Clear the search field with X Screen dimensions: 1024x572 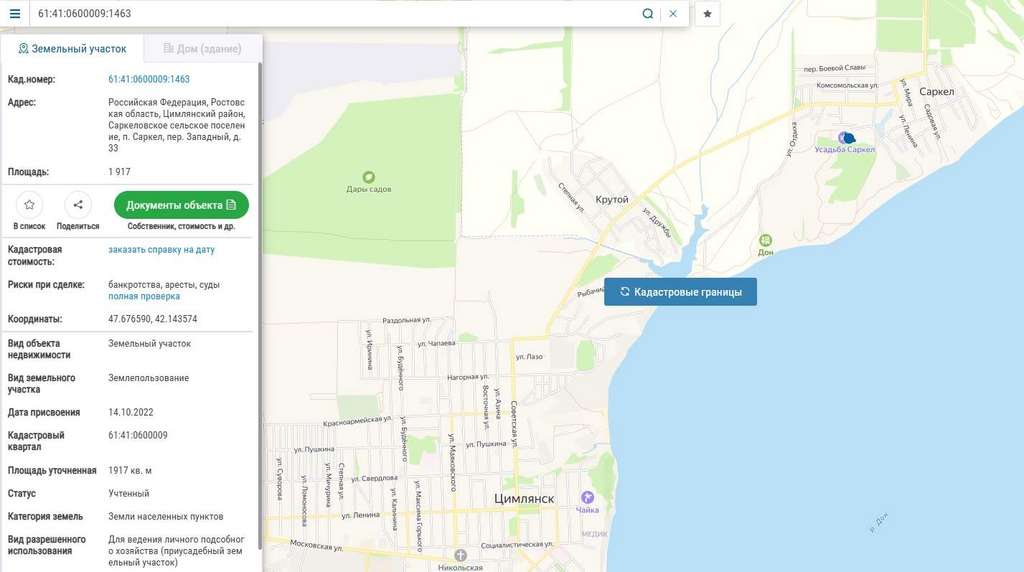click(673, 14)
